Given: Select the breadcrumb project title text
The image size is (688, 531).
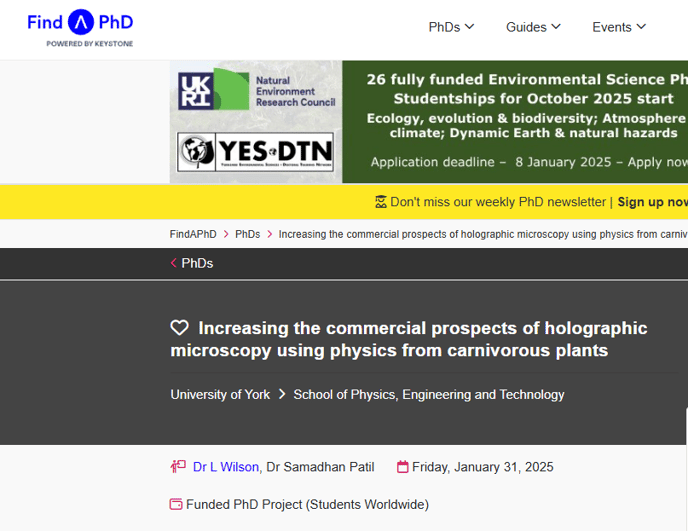Looking at the screenshot, I should (x=483, y=234).
